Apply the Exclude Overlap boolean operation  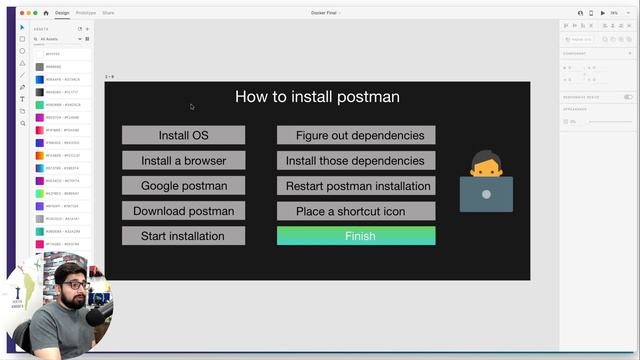[629, 39]
